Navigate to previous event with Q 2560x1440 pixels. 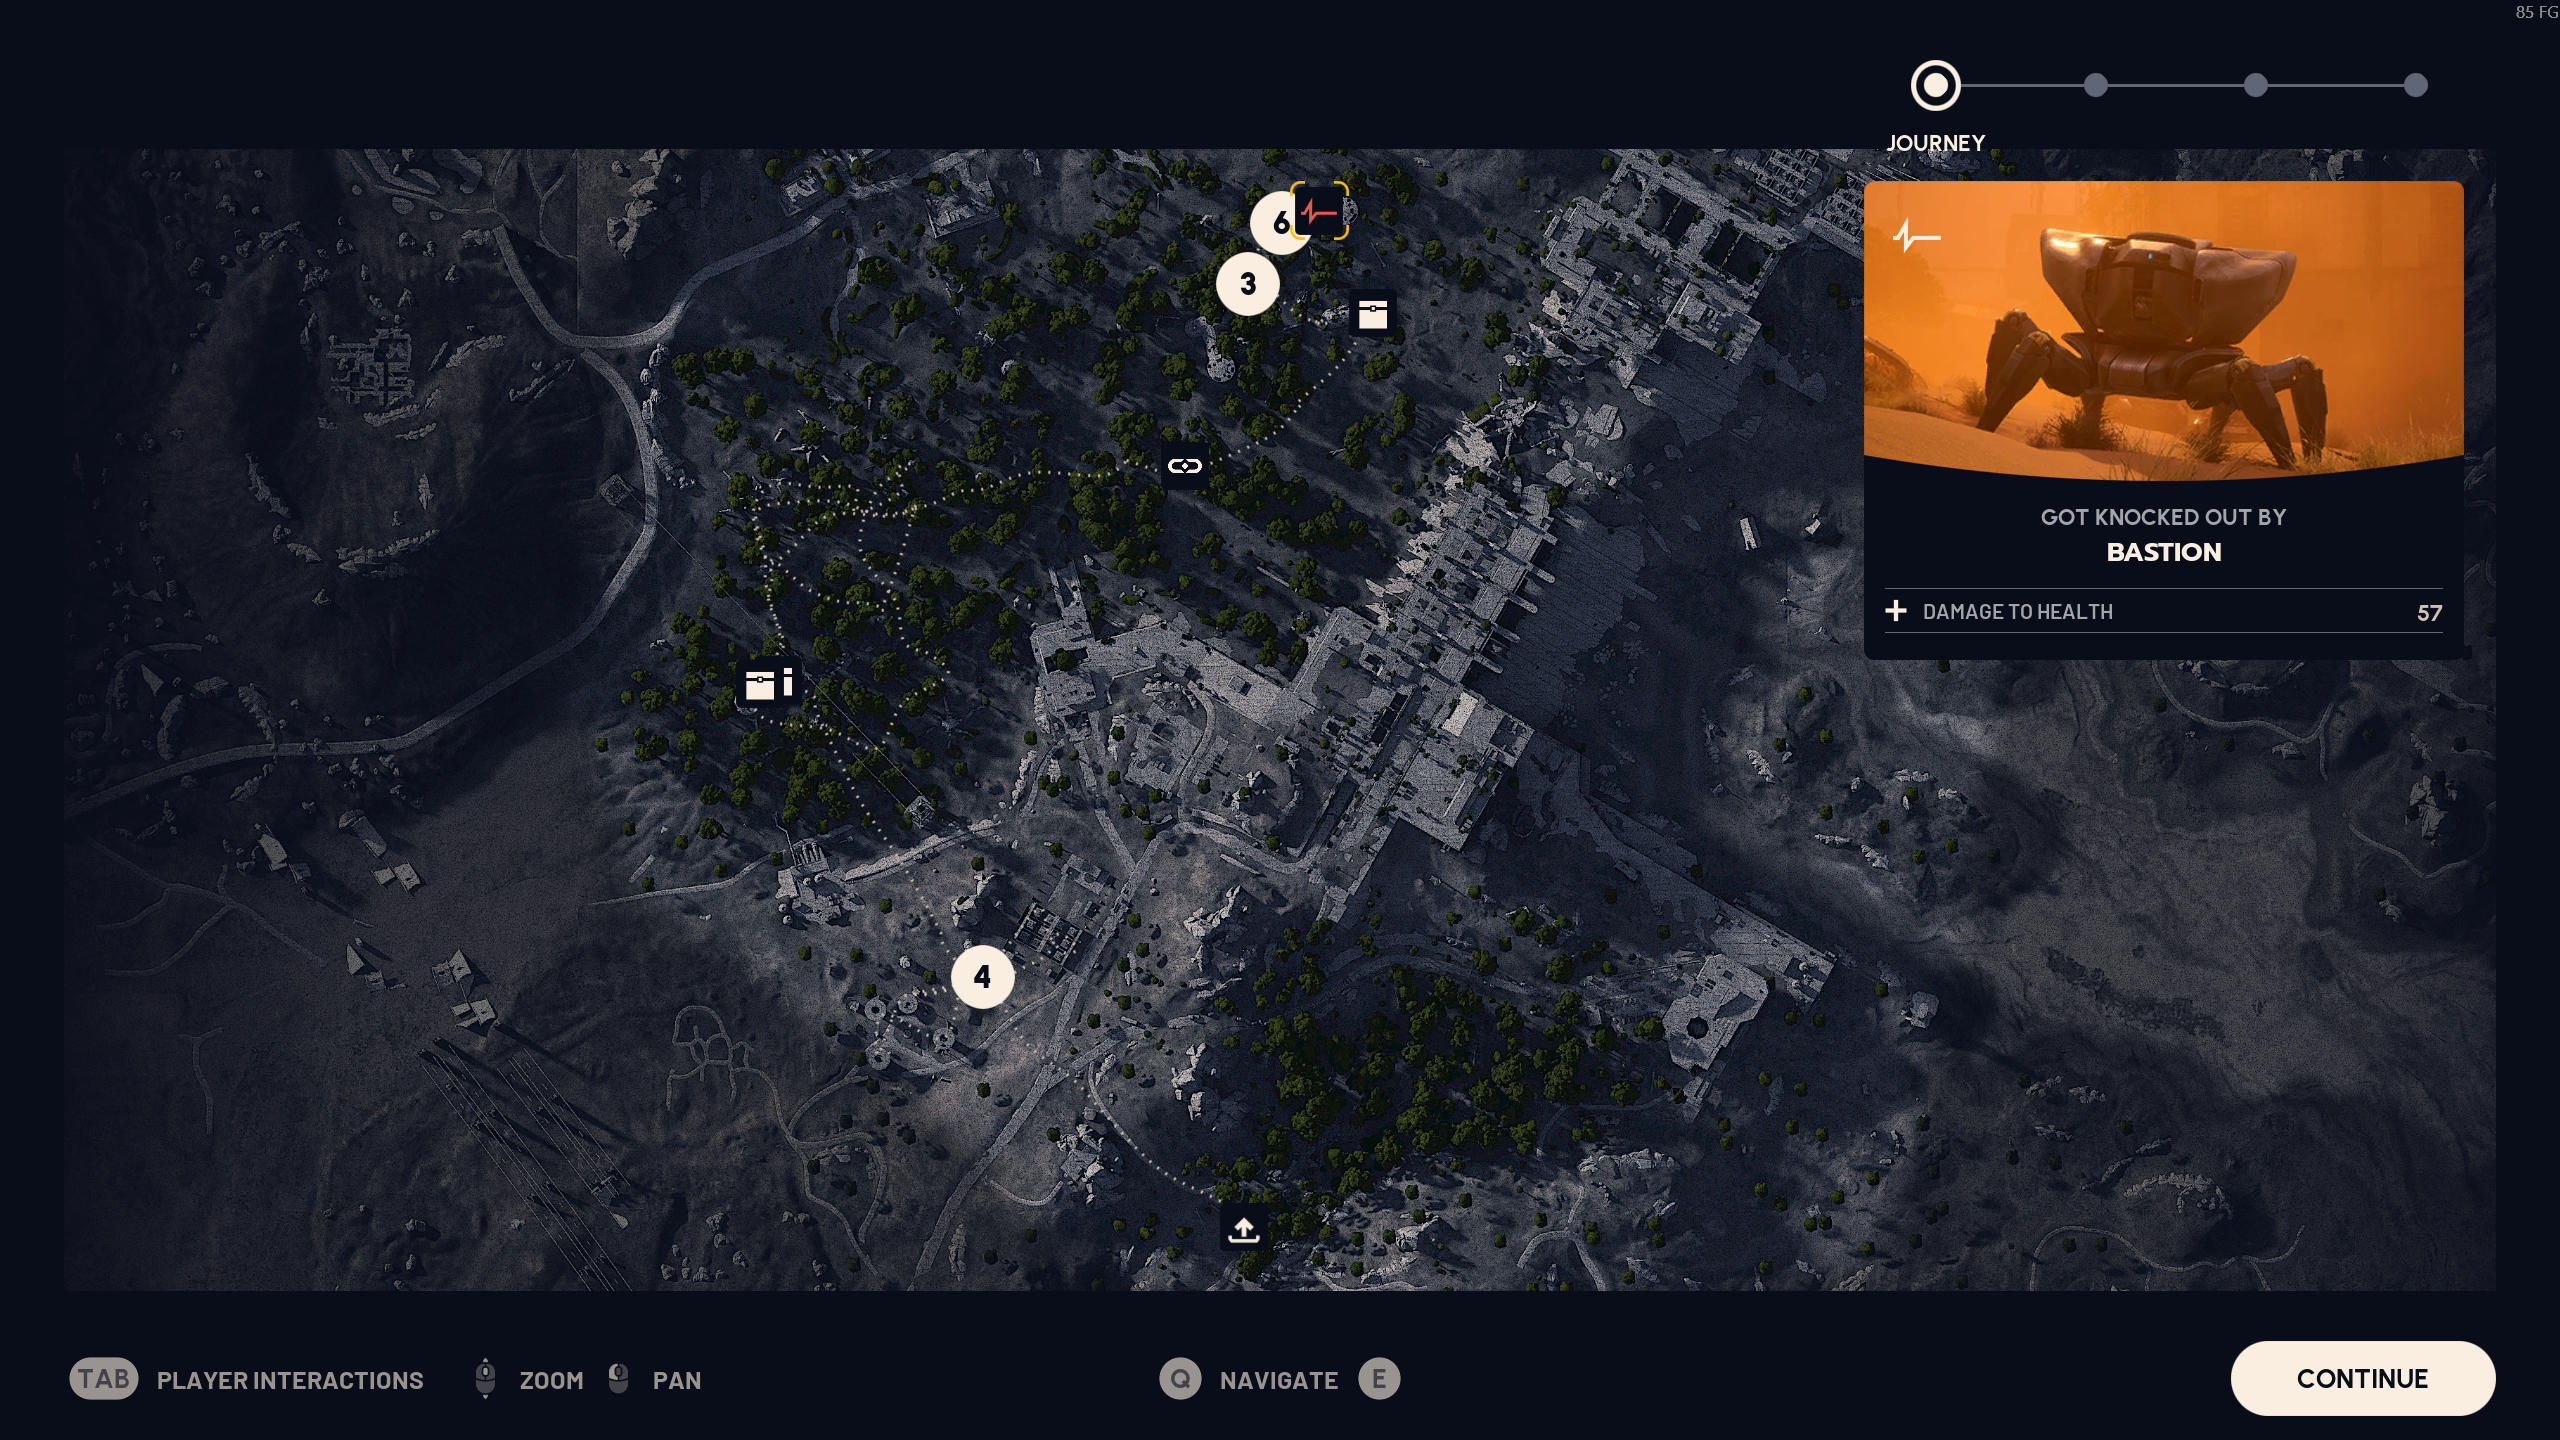[x=1180, y=1379]
